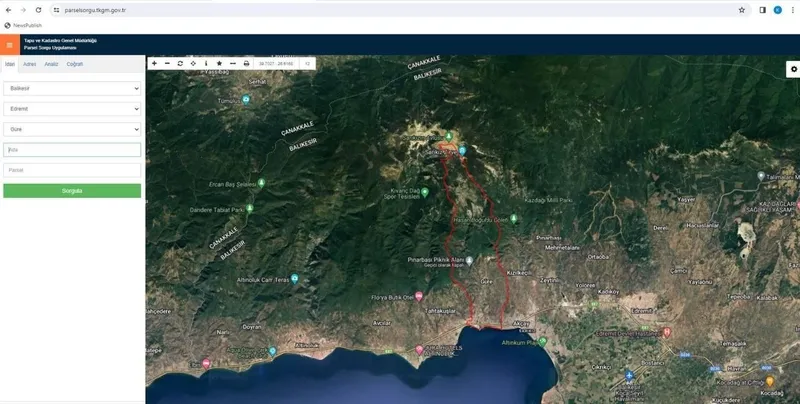Switch to the Analiz tab
This screenshot has width=800, height=404.
click(51, 64)
